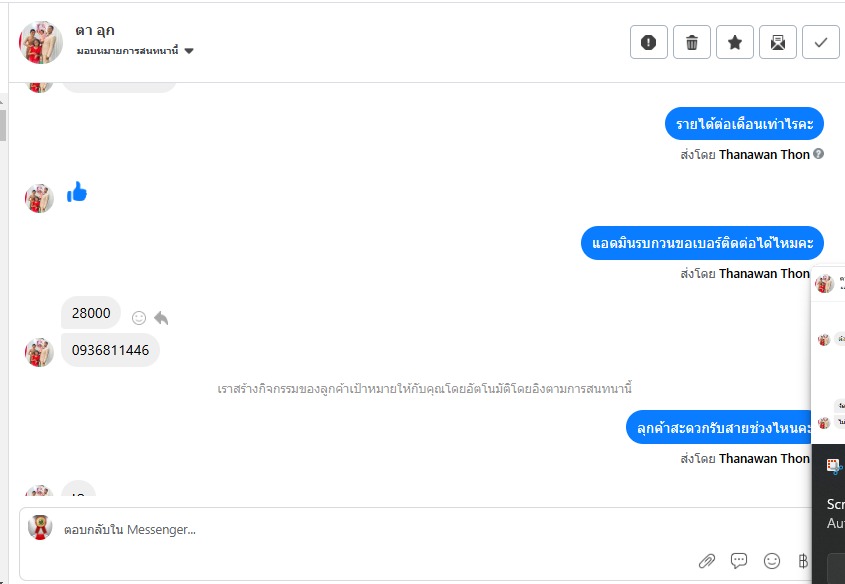Star this conversation as follow-up
This screenshot has width=845, height=584.
click(735, 42)
